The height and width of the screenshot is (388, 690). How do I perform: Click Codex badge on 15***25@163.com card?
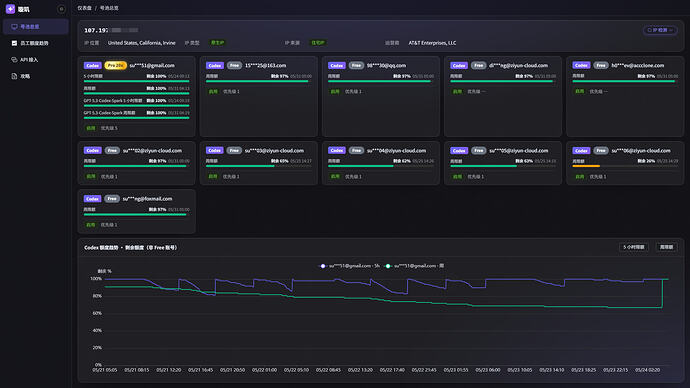215,66
